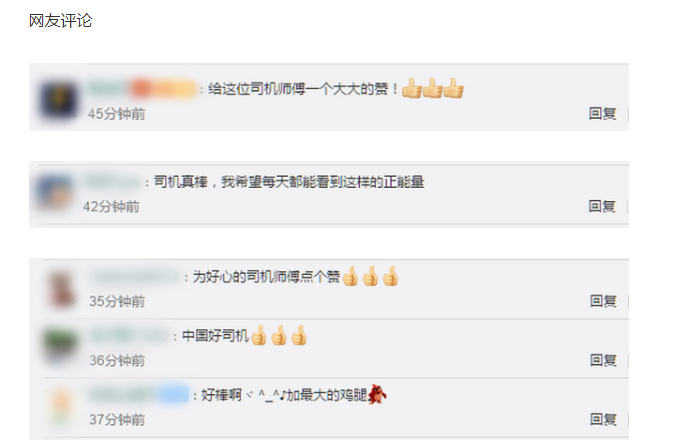Click 回复 on the 37分钟前 comment

(603, 419)
